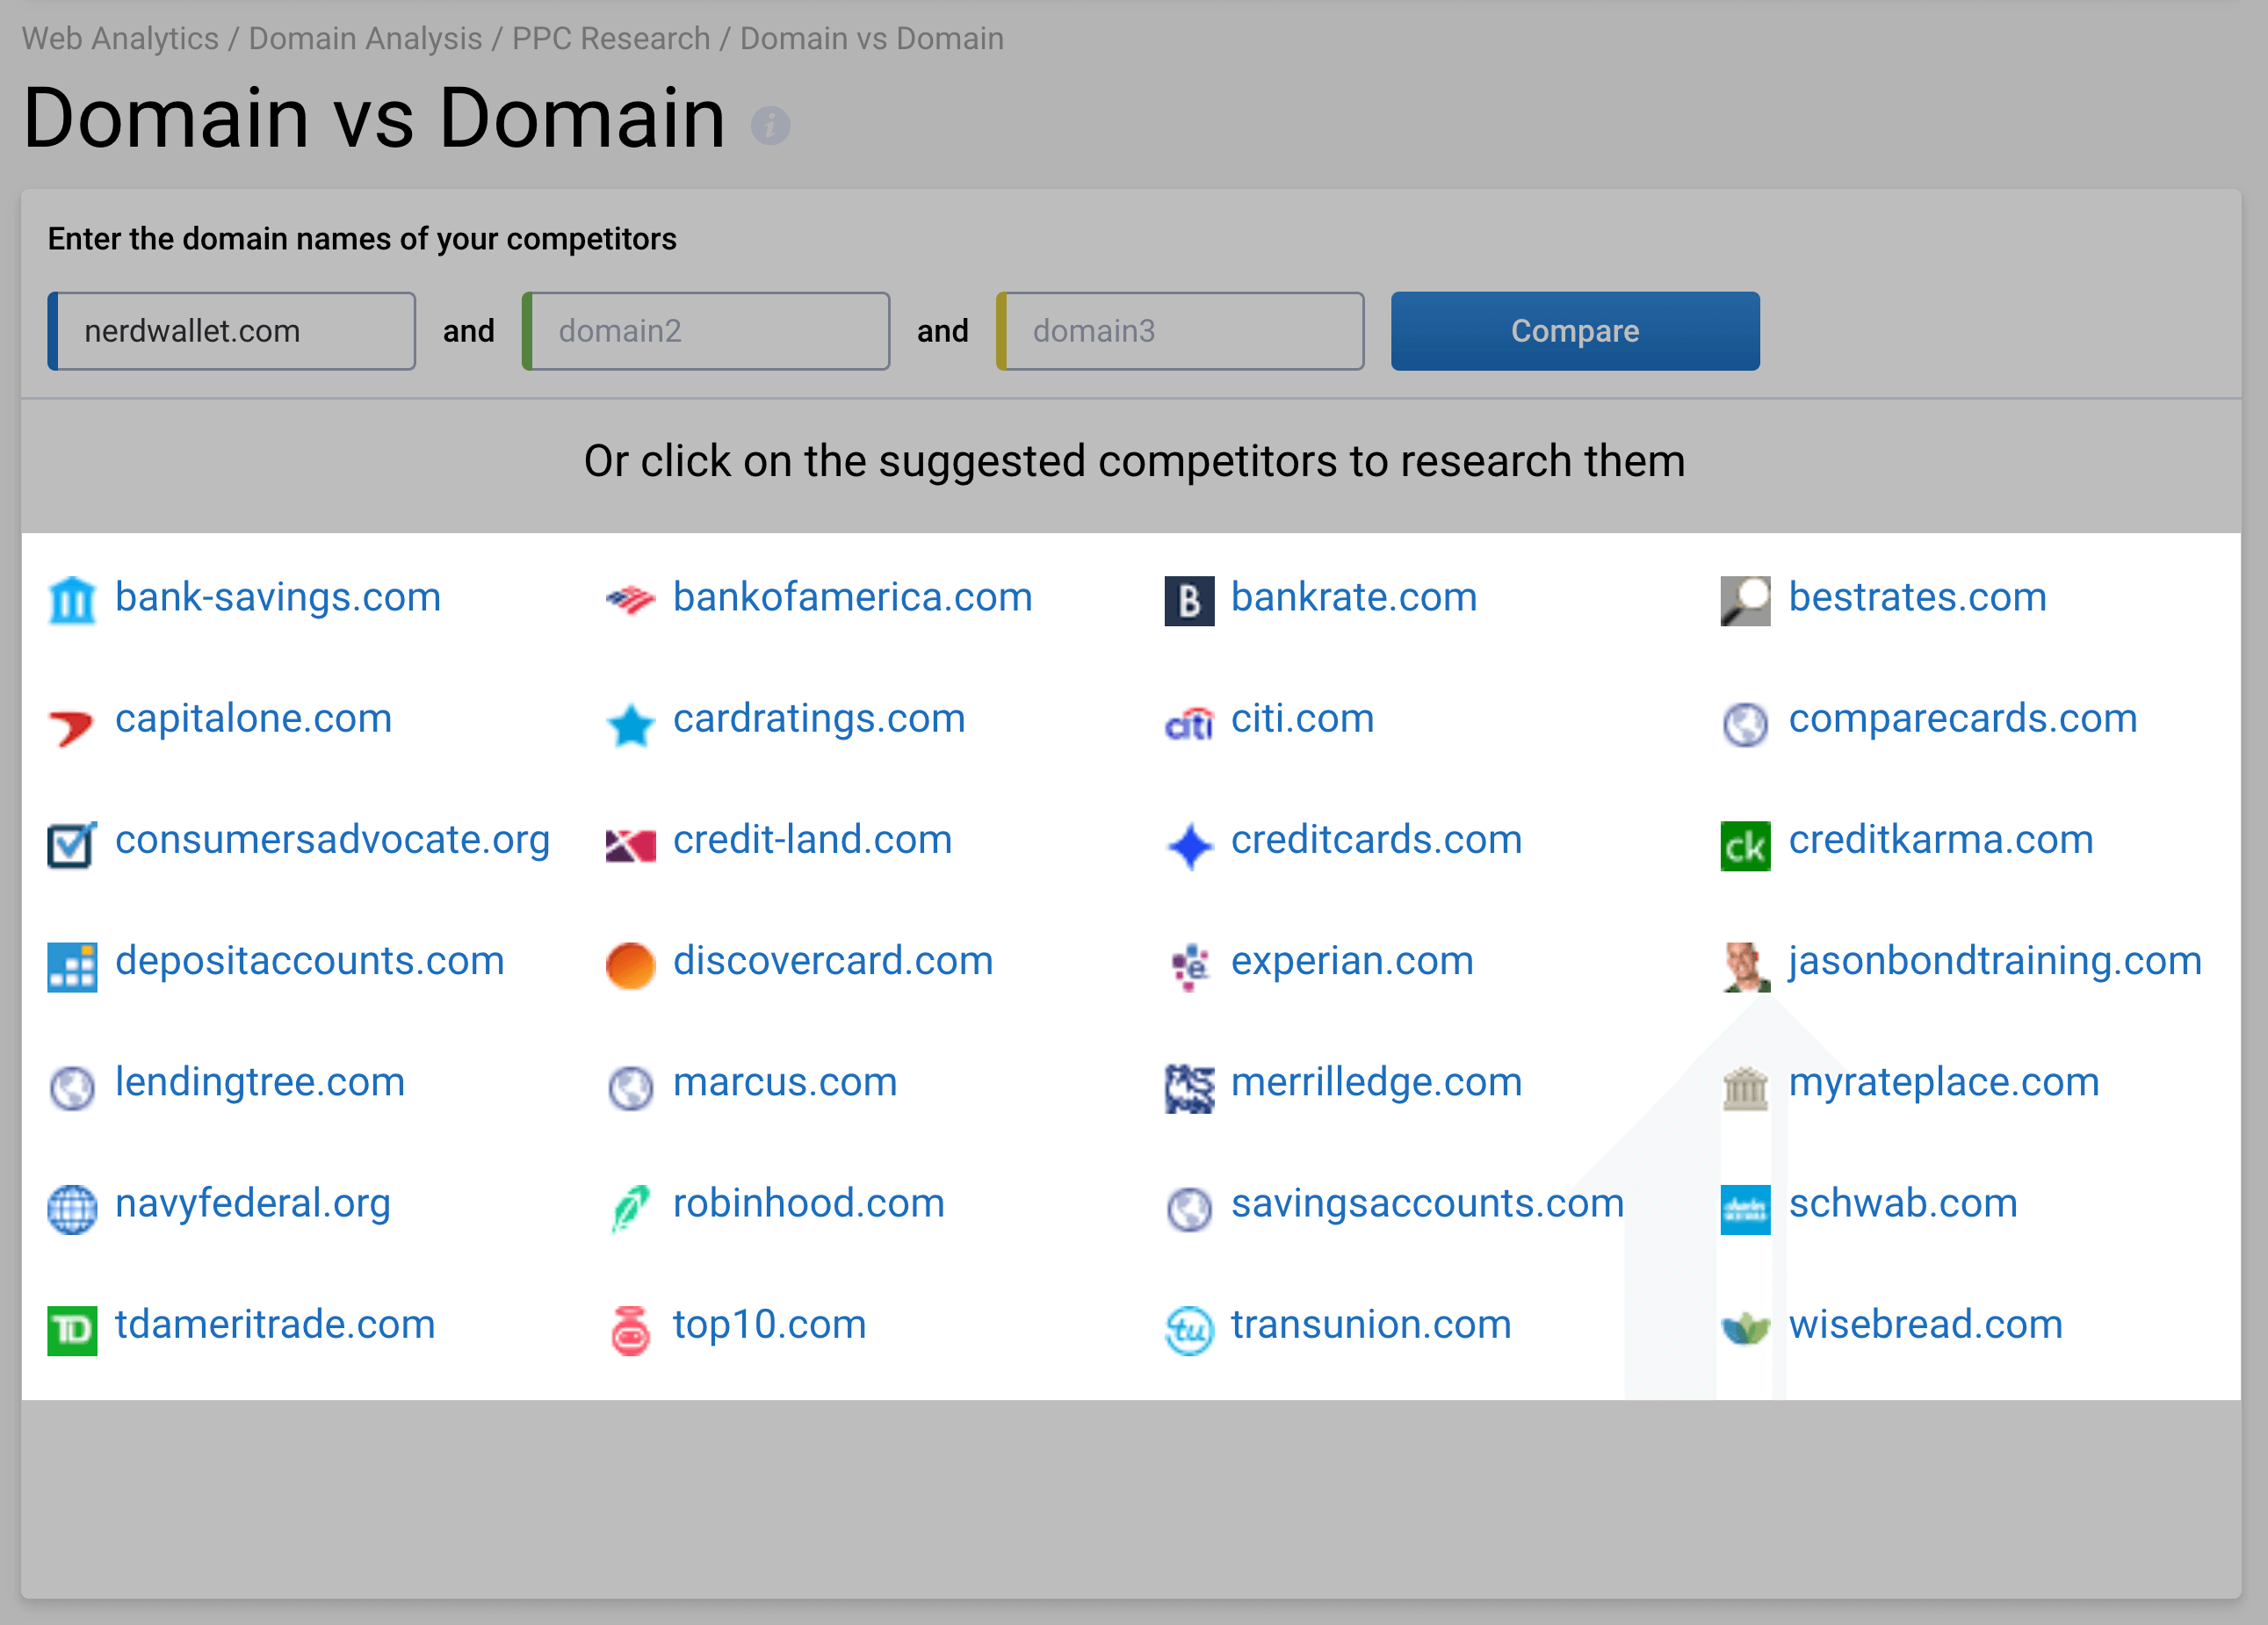Select cardratings.com competitor link
The width and height of the screenshot is (2268, 1625).
click(x=818, y=718)
